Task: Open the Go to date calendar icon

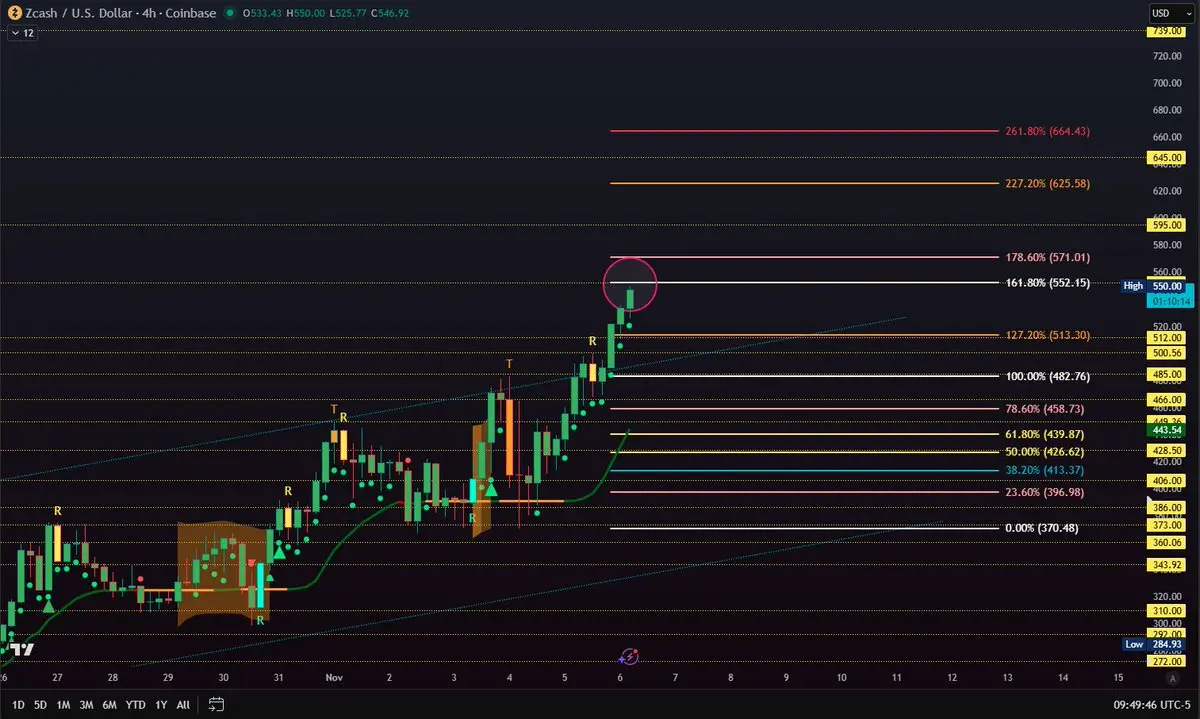Action: (215, 705)
